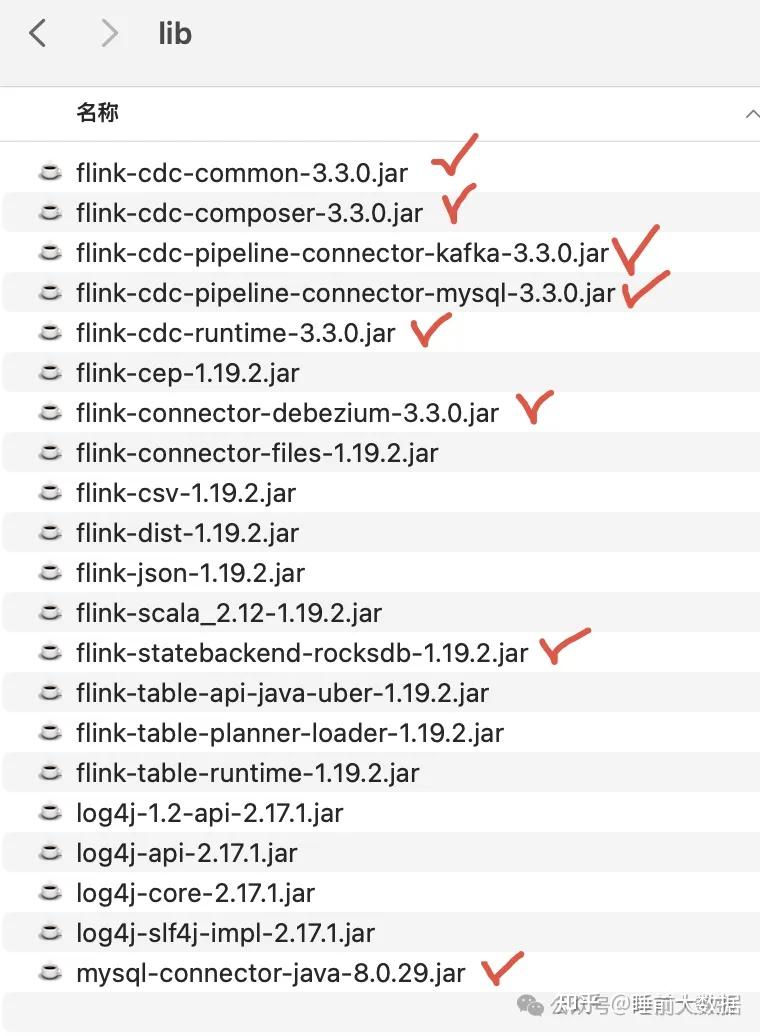Click the sort chevron on the 名称 column

pyautogui.click(x=752, y=113)
